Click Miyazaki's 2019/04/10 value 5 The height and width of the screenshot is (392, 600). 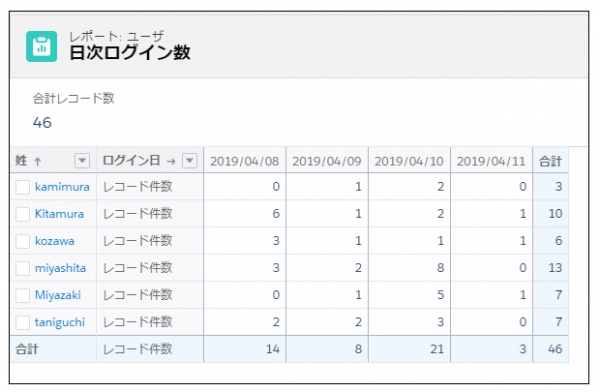point(440,295)
